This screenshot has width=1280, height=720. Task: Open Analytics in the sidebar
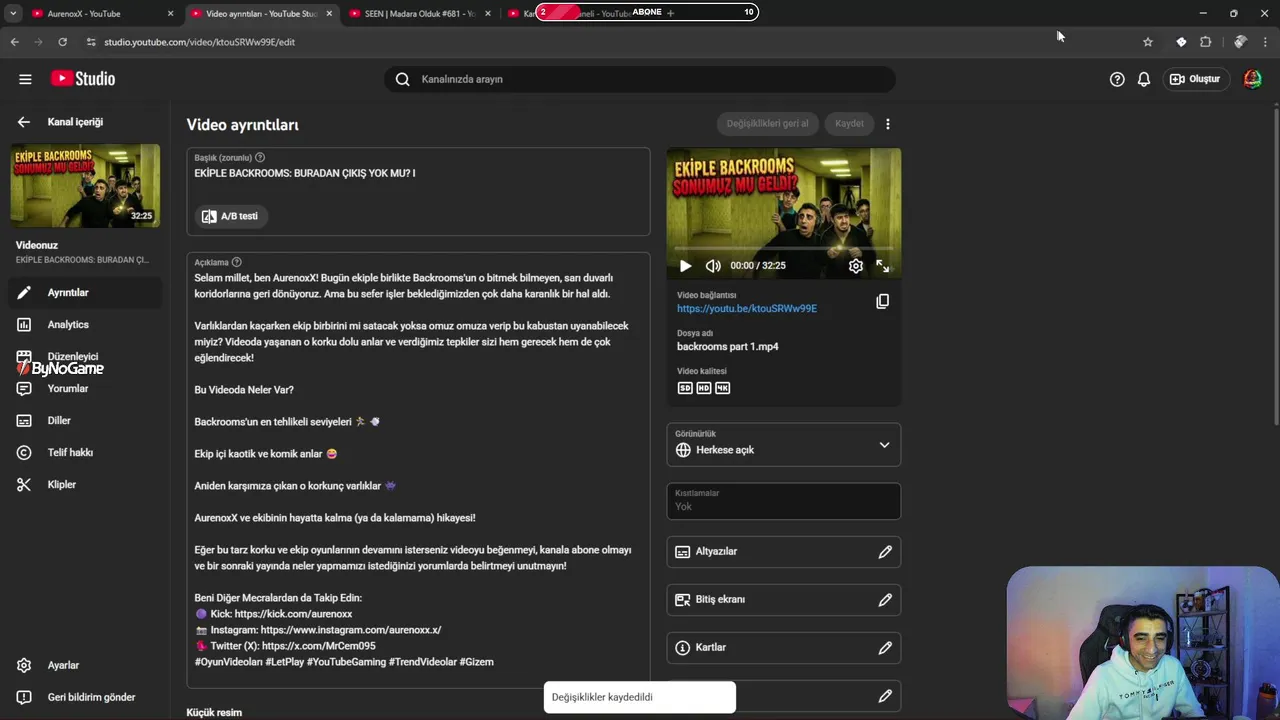85,325
